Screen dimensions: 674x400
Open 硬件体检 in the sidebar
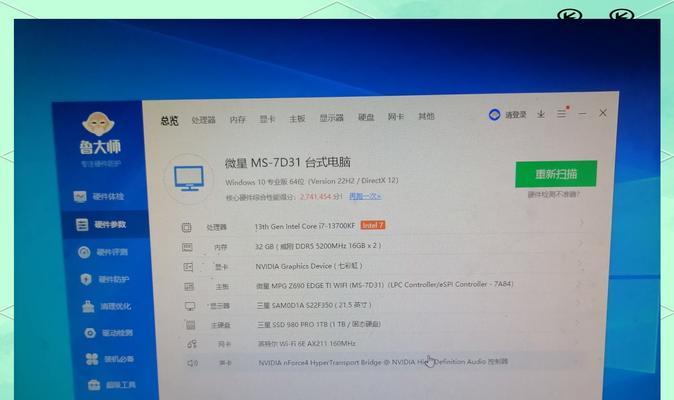(x=99, y=197)
